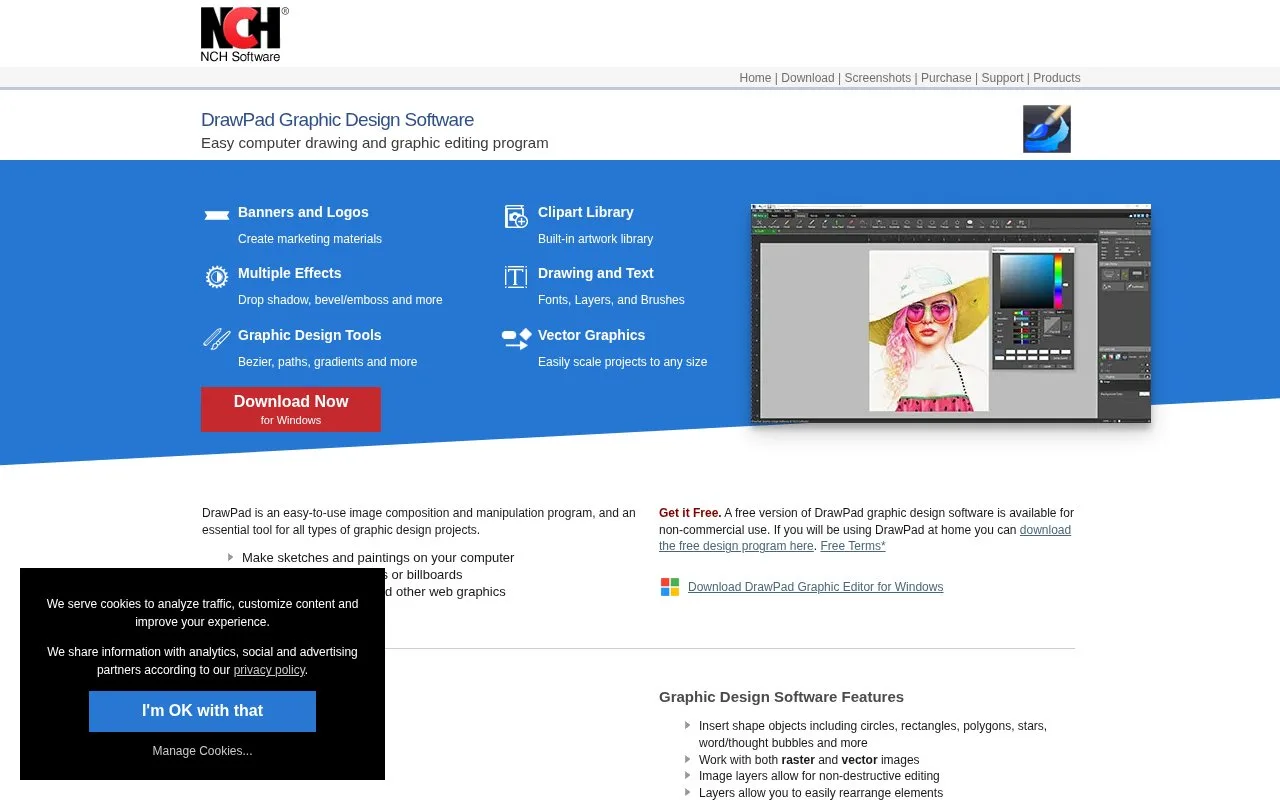This screenshot has height=800, width=1280.
Task: Click the Graphic Design Tools pencil icon
Action: coord(217,339)
